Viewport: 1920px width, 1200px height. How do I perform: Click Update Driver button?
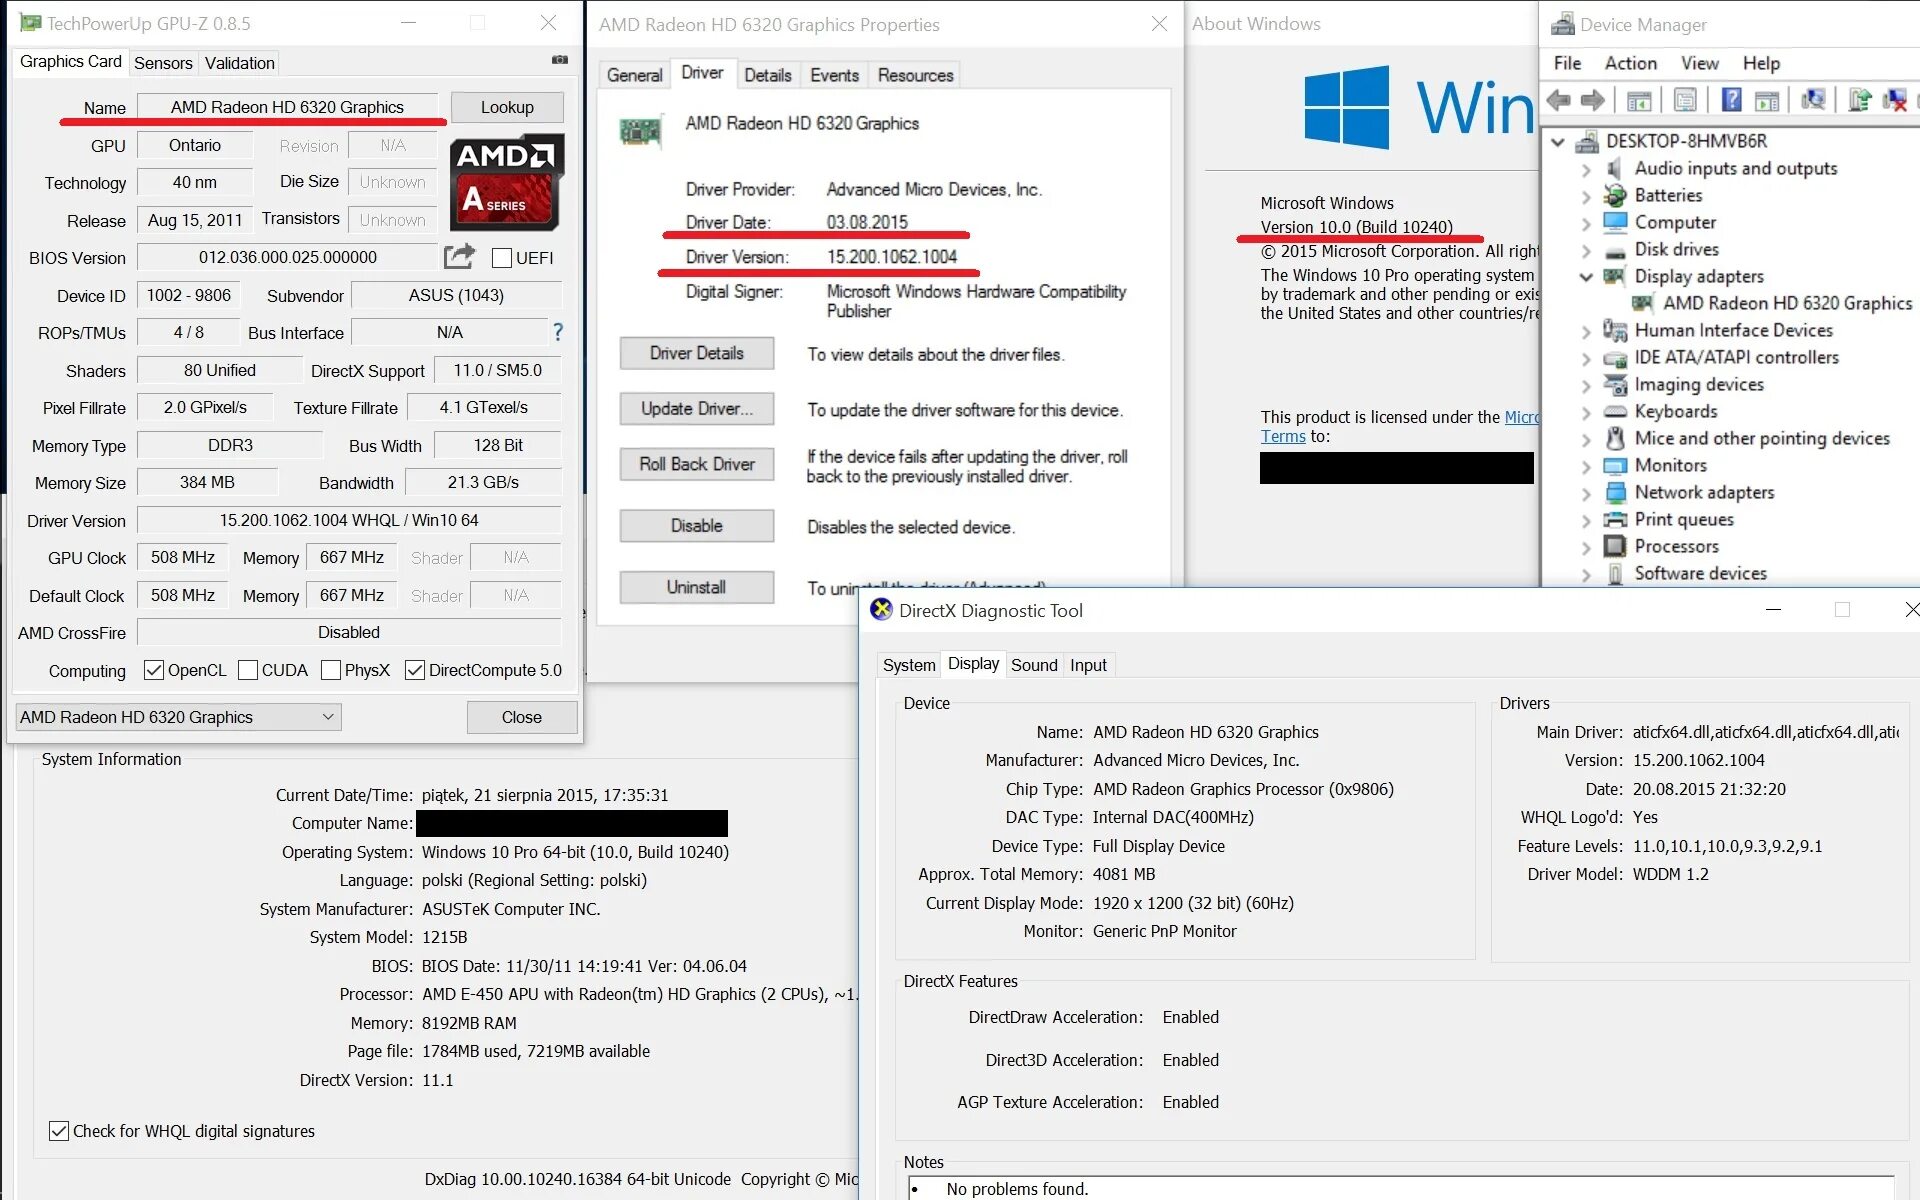click(696, 408)
